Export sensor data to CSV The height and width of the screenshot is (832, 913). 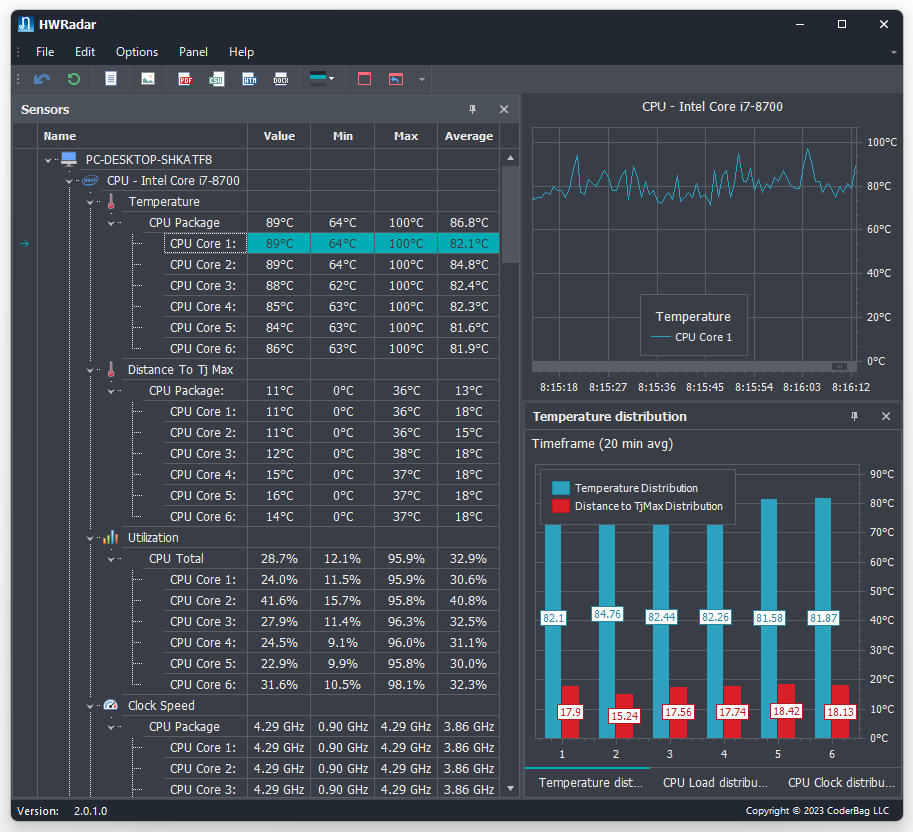coord(217,79)
